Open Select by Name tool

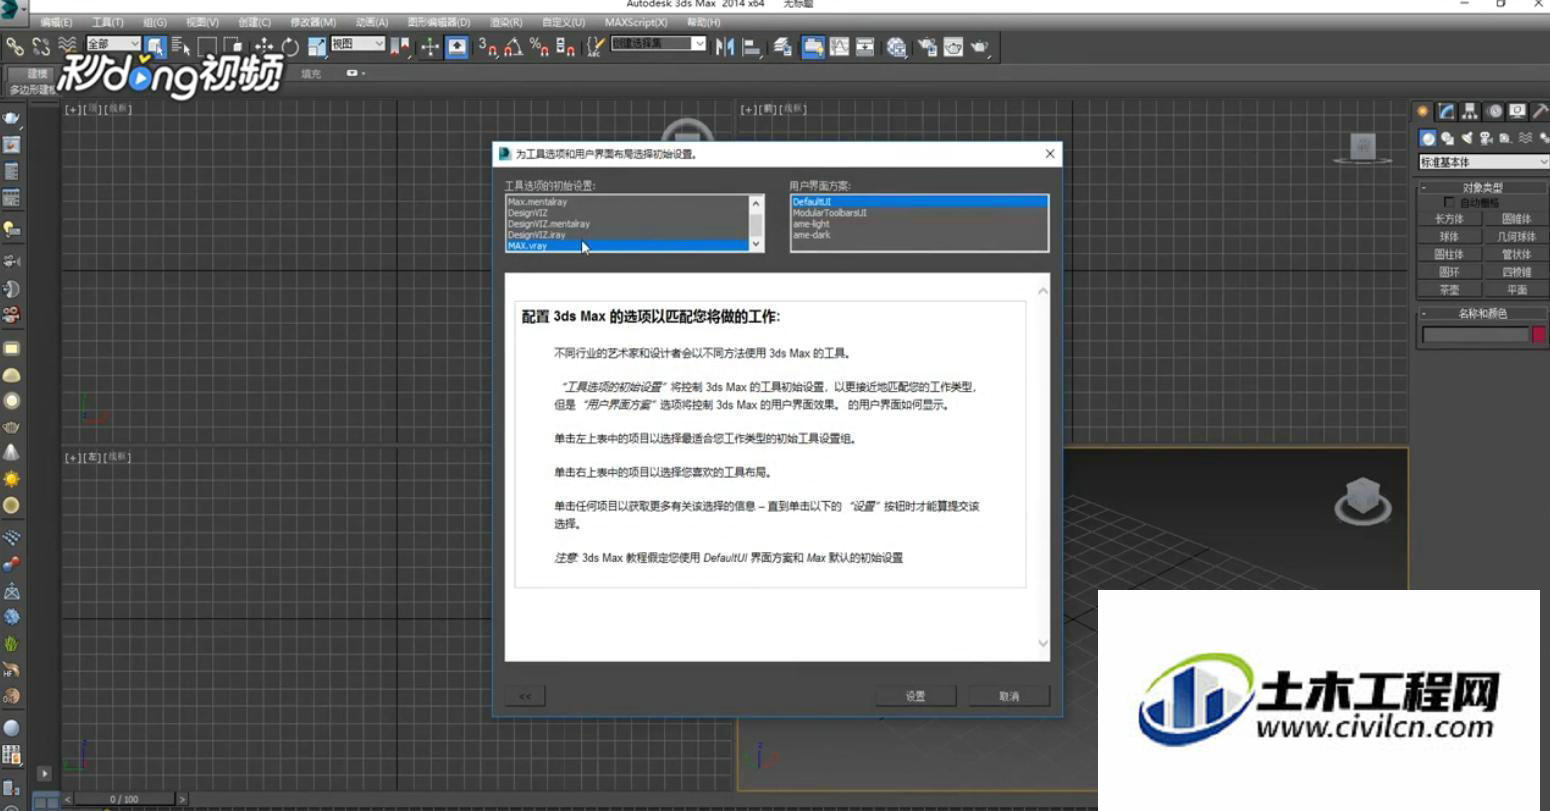click(x=181, y=46)
